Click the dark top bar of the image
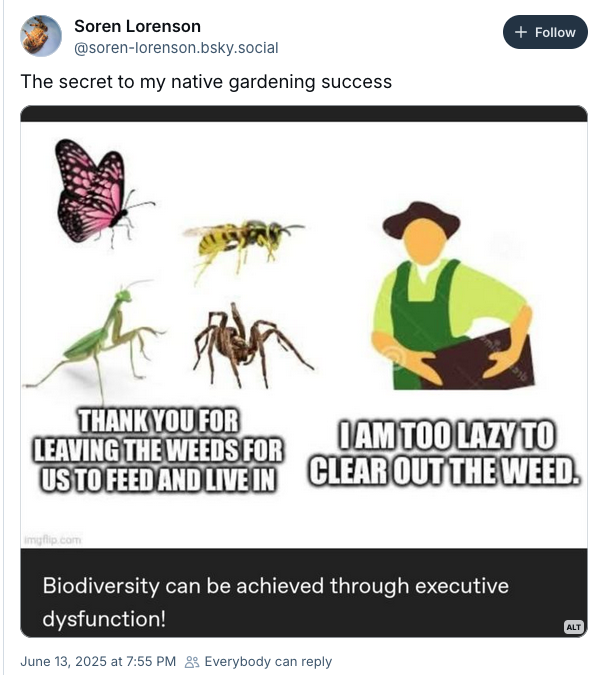The height and width of the screenshot is (675, 602). coord(303,113)
